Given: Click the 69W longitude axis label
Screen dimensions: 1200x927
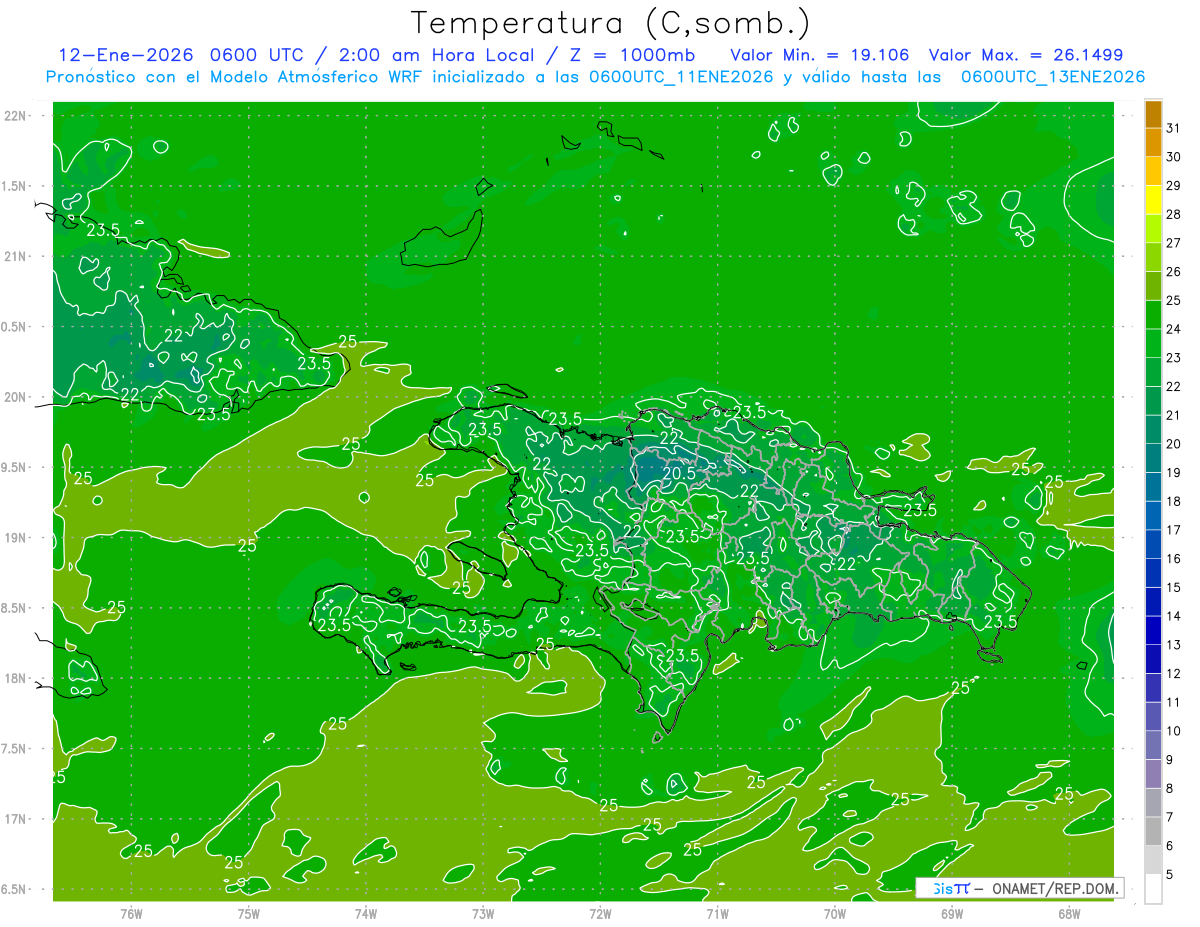Looking at the screenshot, I should click(x=952, y=913).
